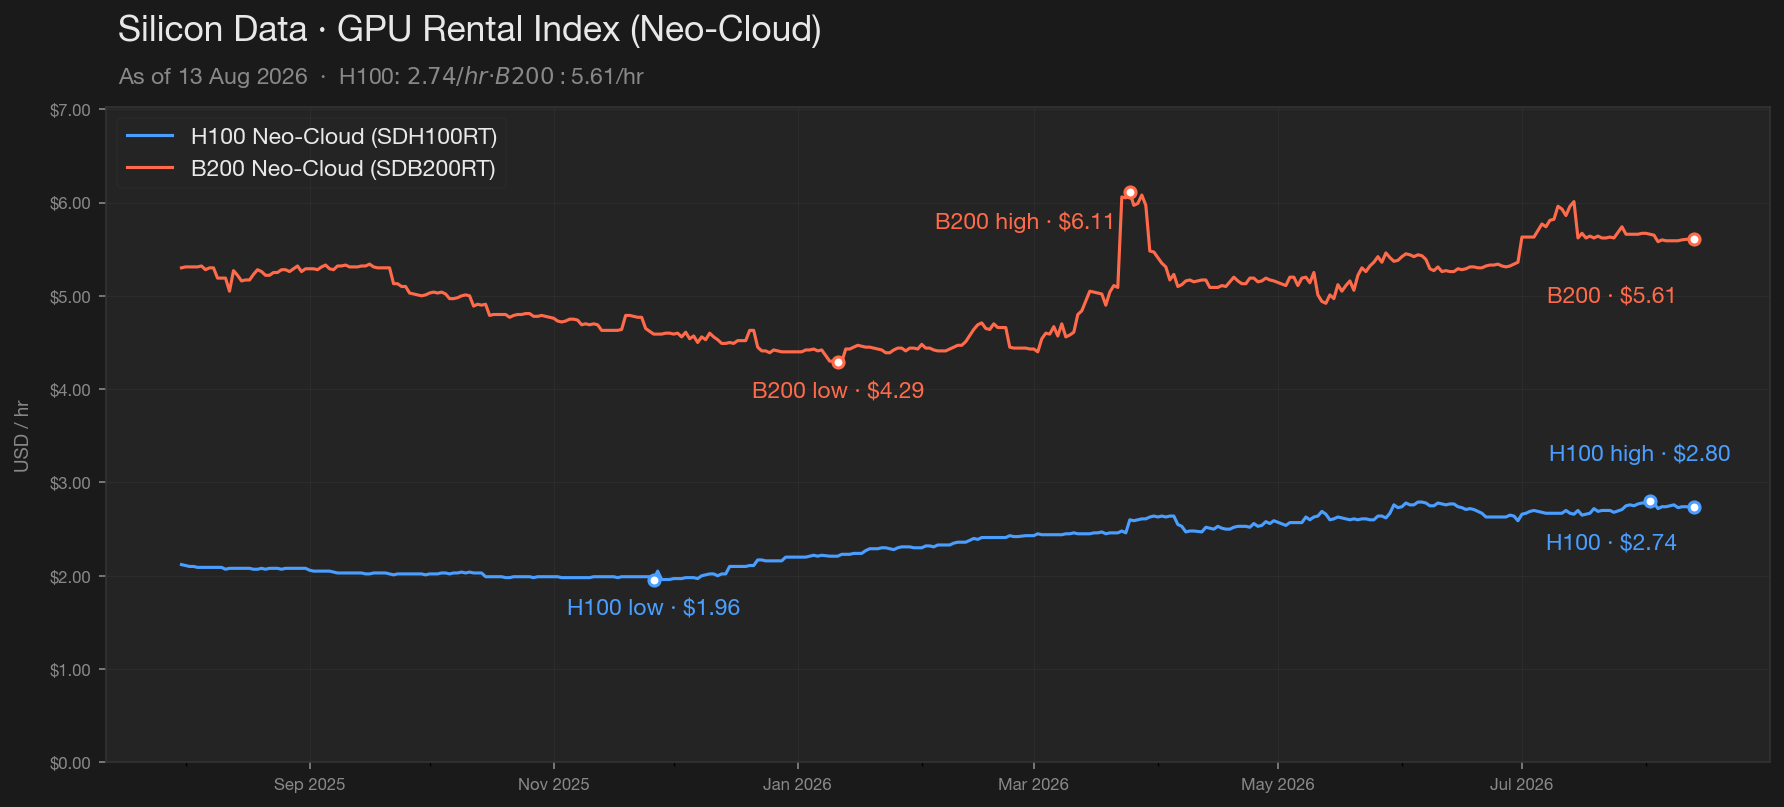Click the $7.00 y-axis label

tap(70, 110)
